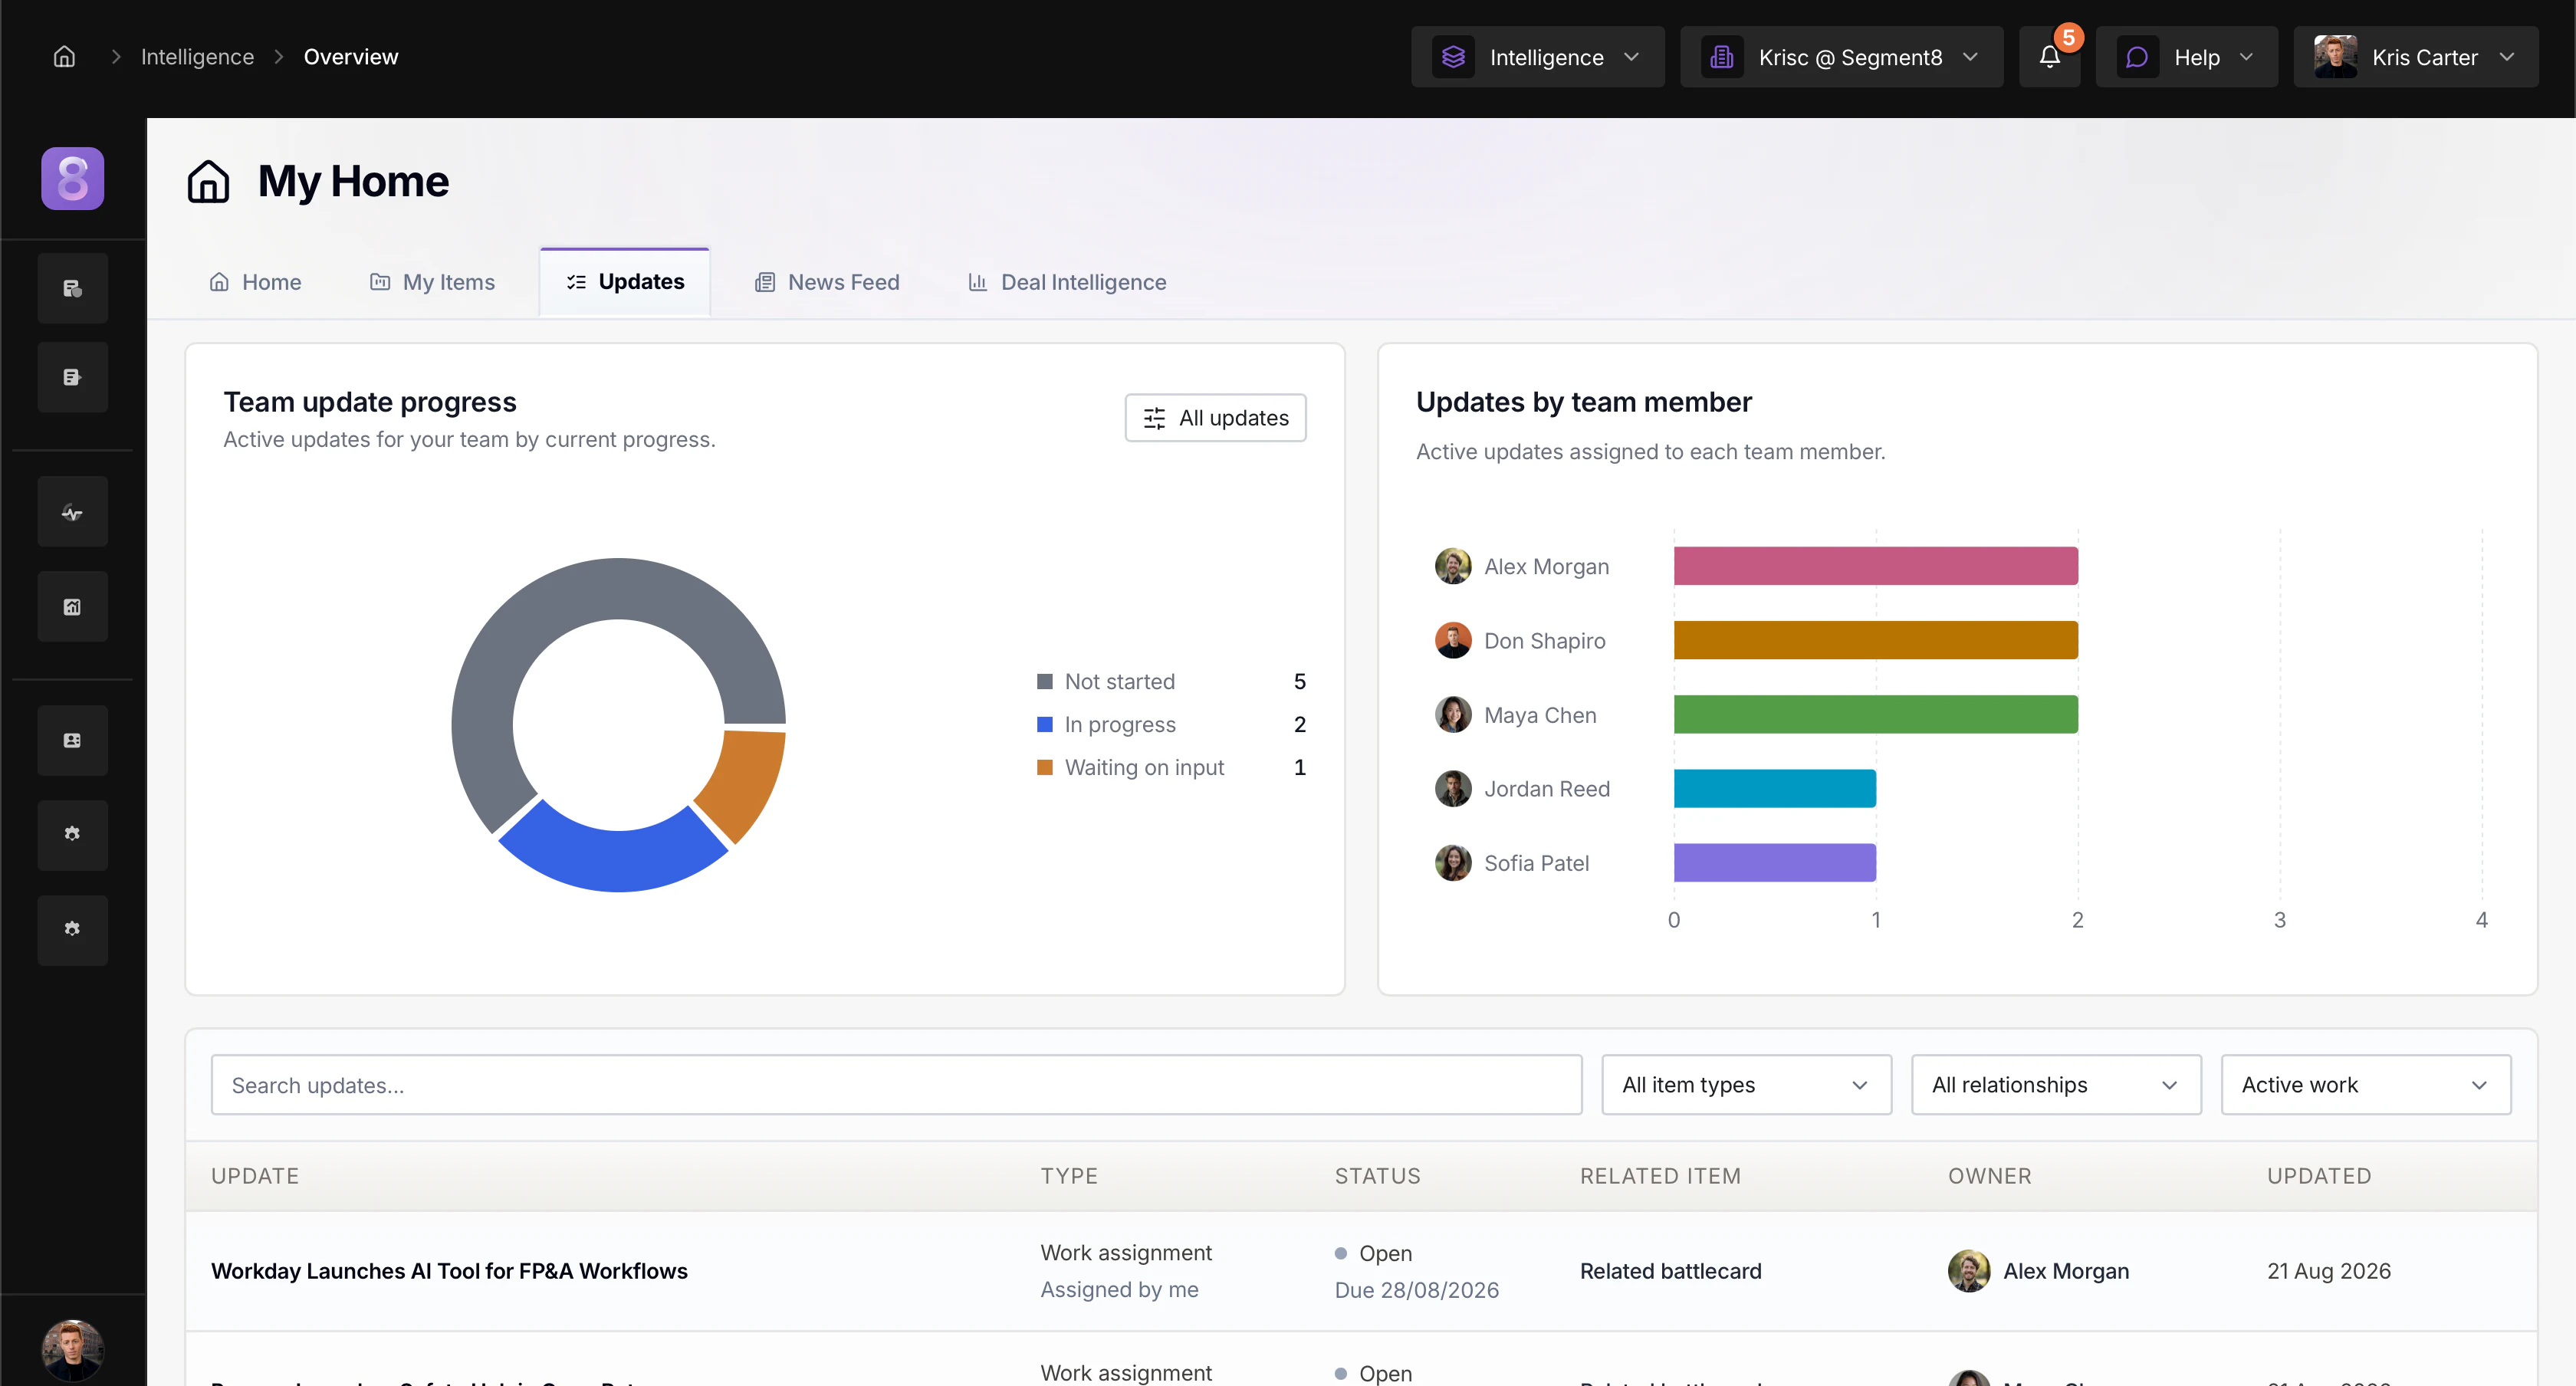Click the user avatar at the sidebar bottom
2576x1386 pixels.
coord(72,1350)
